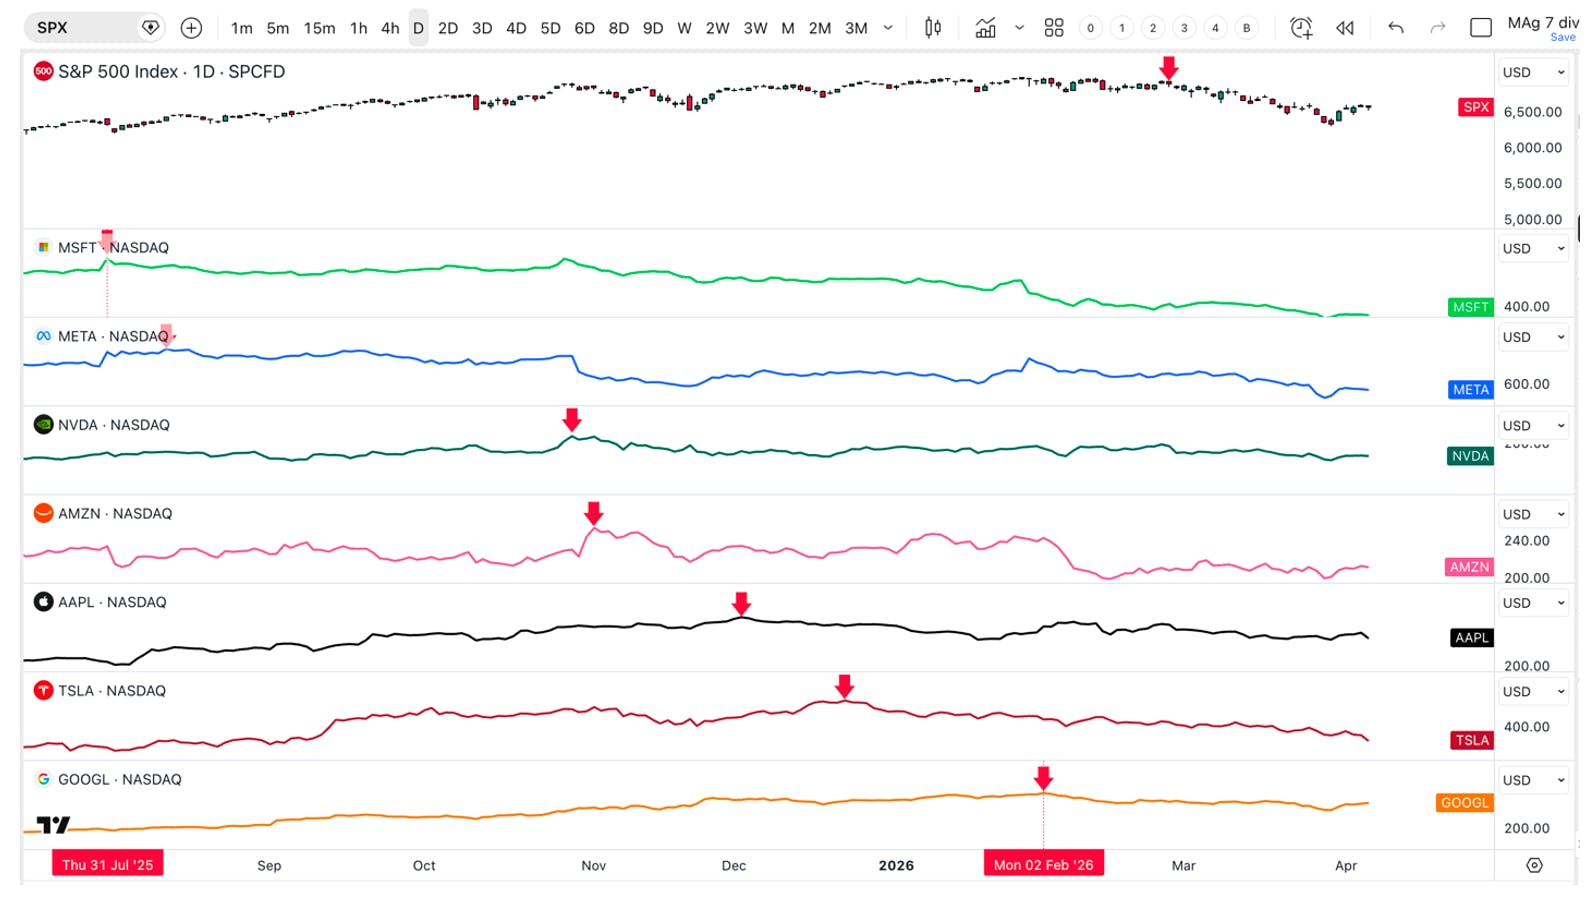Click the diamond icon beside SPX
Screen dimensions: 1594x904
pos(150,28)
